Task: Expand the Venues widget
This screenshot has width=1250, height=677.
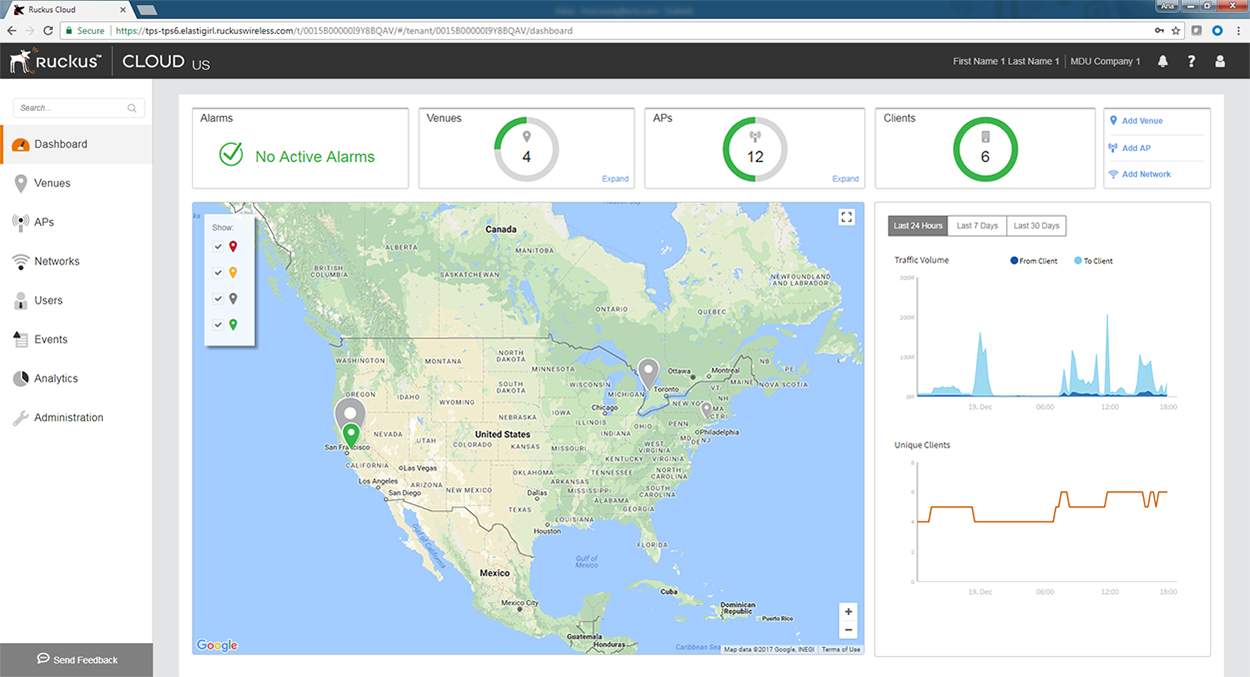Action: (x=615, y=179)
